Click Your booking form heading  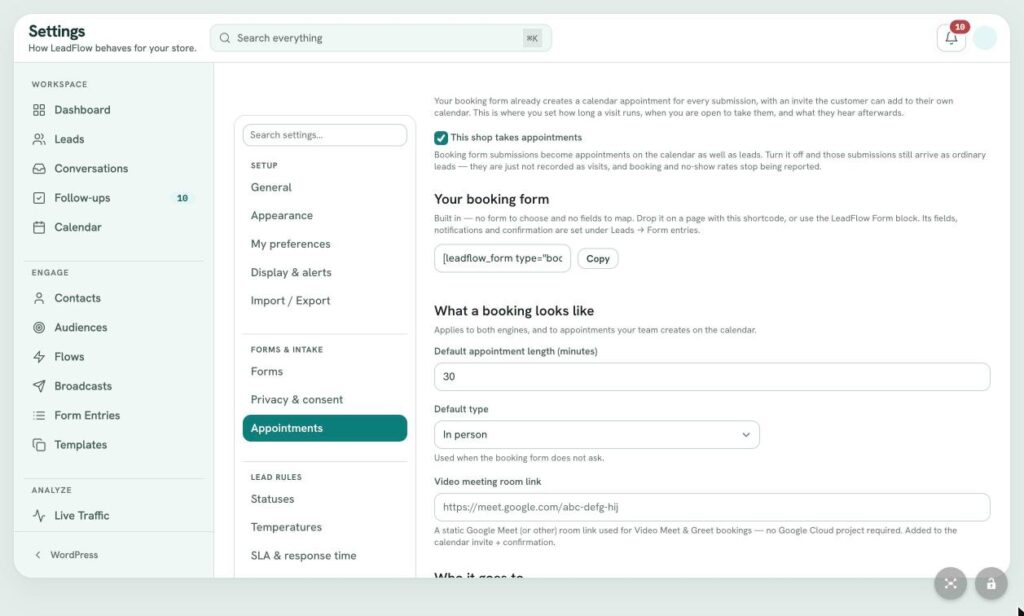click(x=491, y=199)
